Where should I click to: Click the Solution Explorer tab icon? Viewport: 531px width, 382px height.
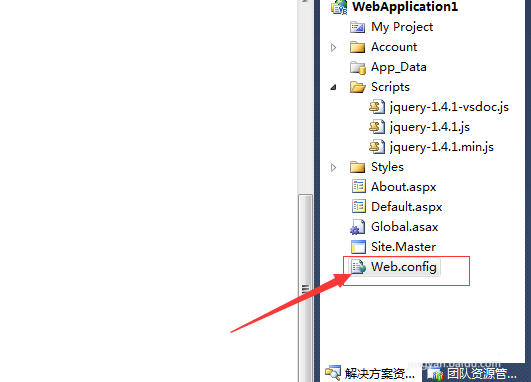coord(333,373)
